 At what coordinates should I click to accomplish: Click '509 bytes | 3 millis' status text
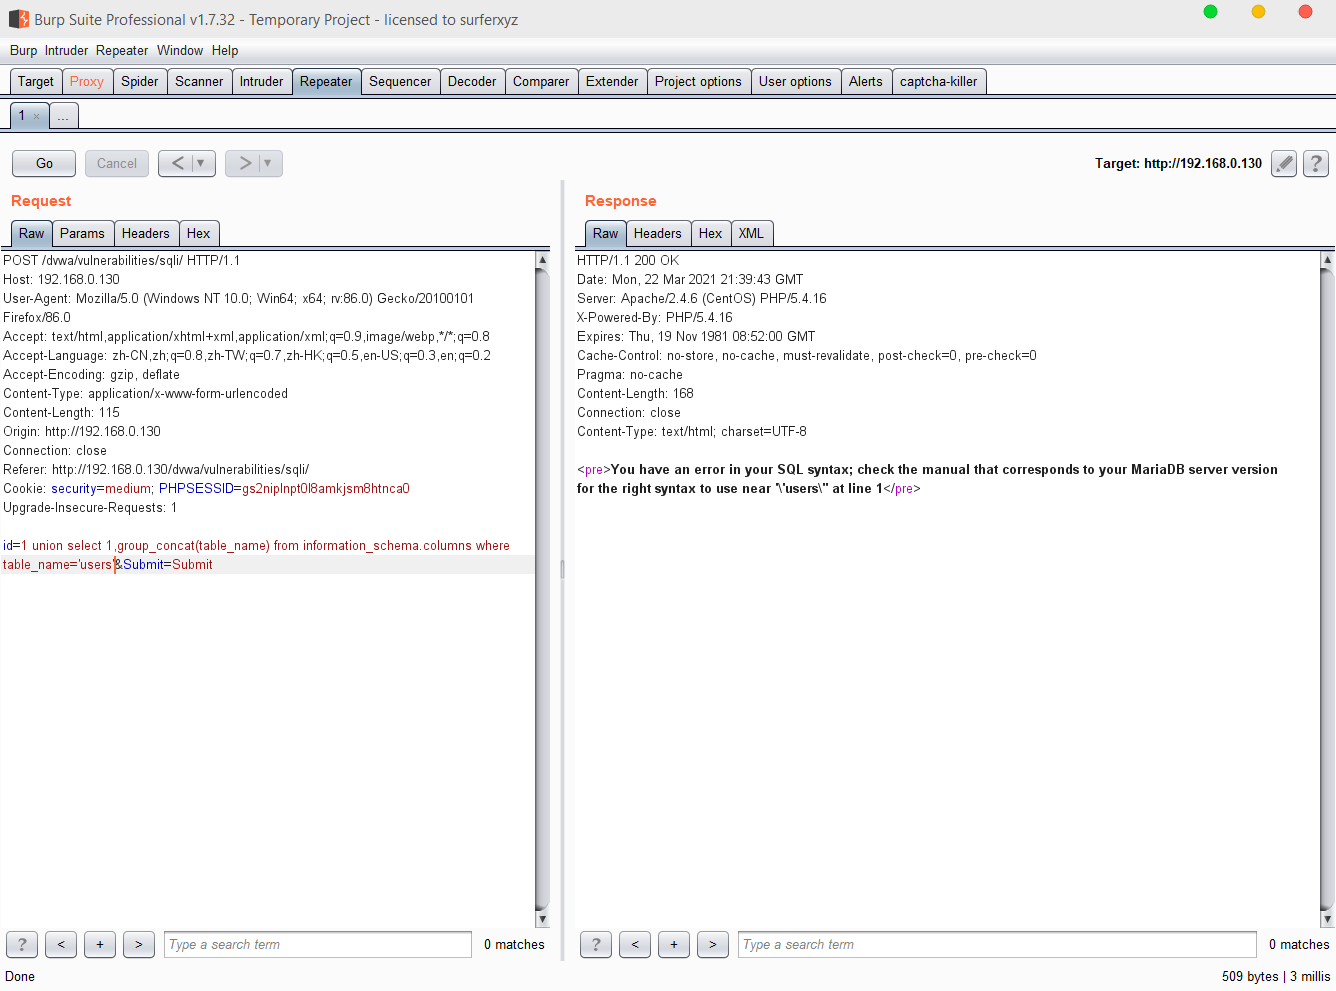click(x=1276, y=976)
